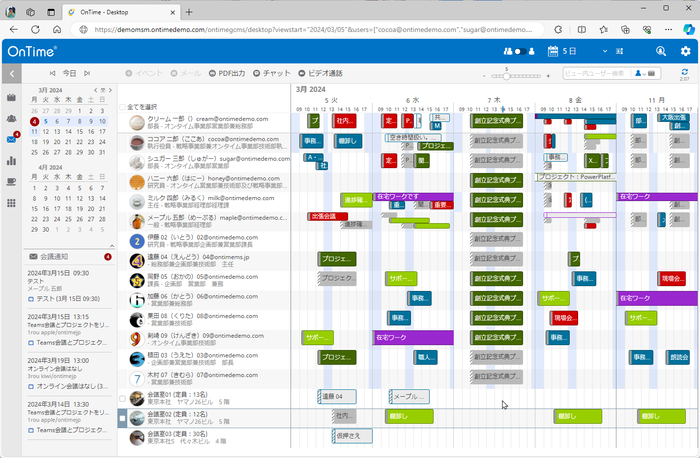Click the plus on the zoom slider
The image size is (700, 458).
(x=548, y=76)
